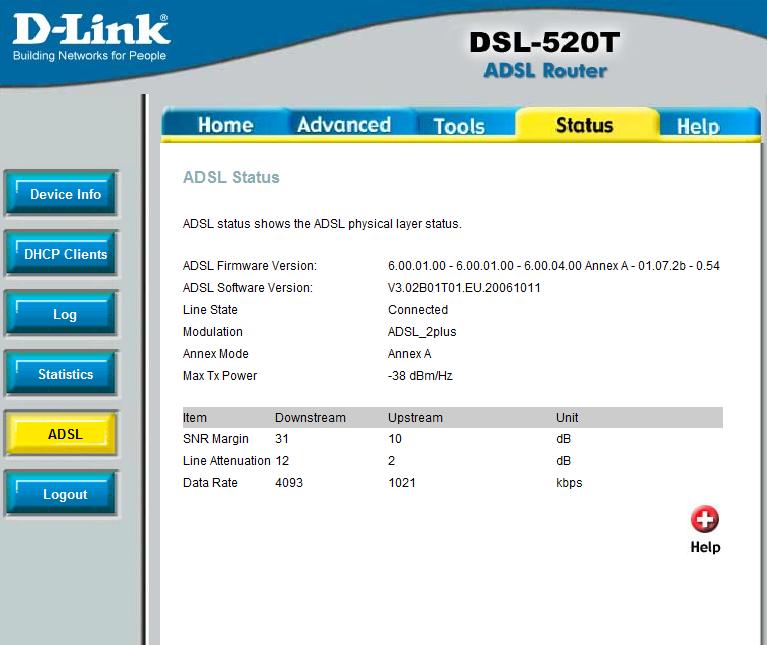Click Line Attenuation upstream value 2

391,461
